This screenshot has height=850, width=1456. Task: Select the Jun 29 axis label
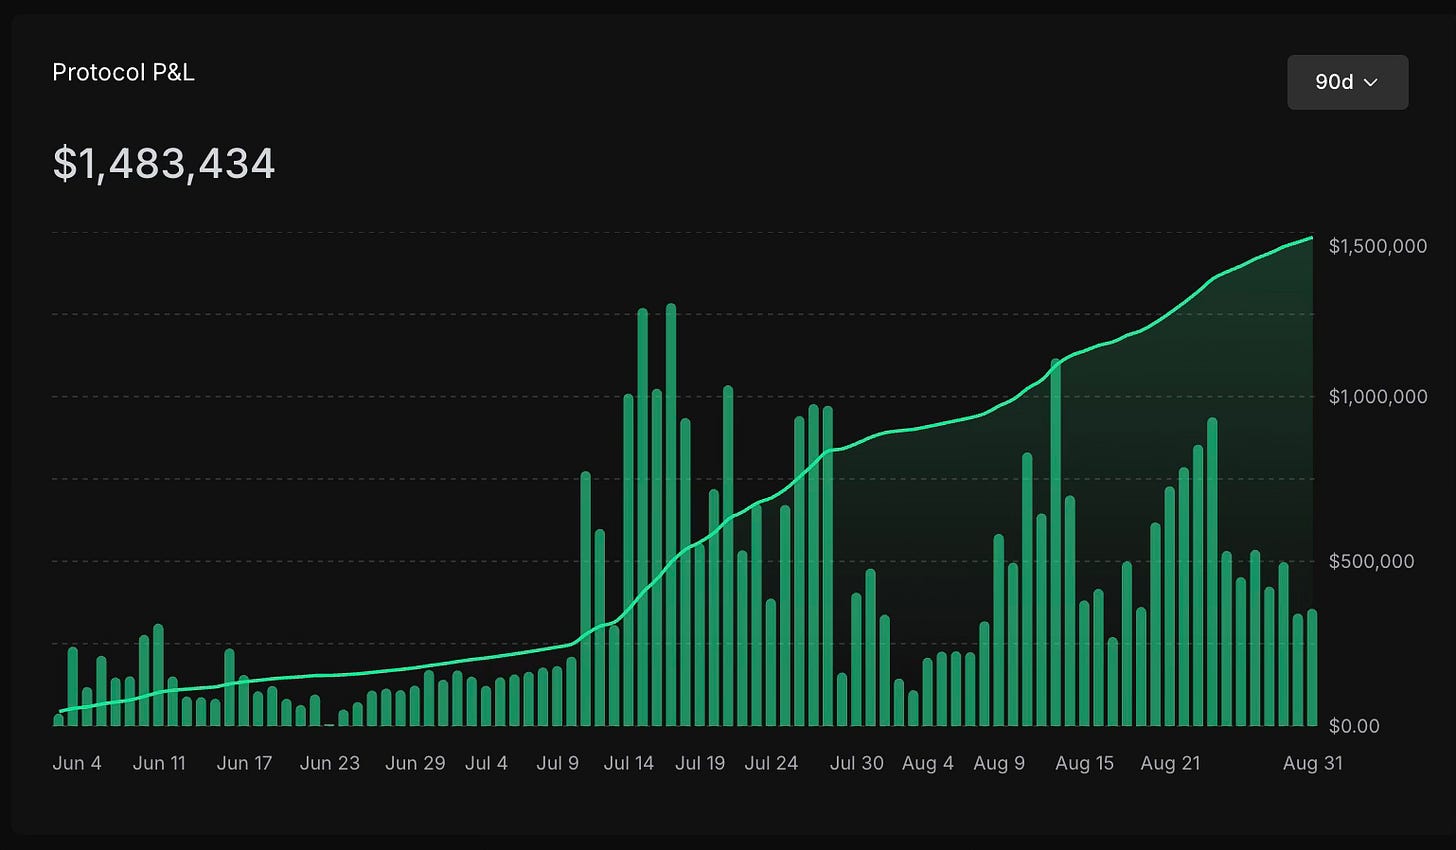(x=415, y=763)
